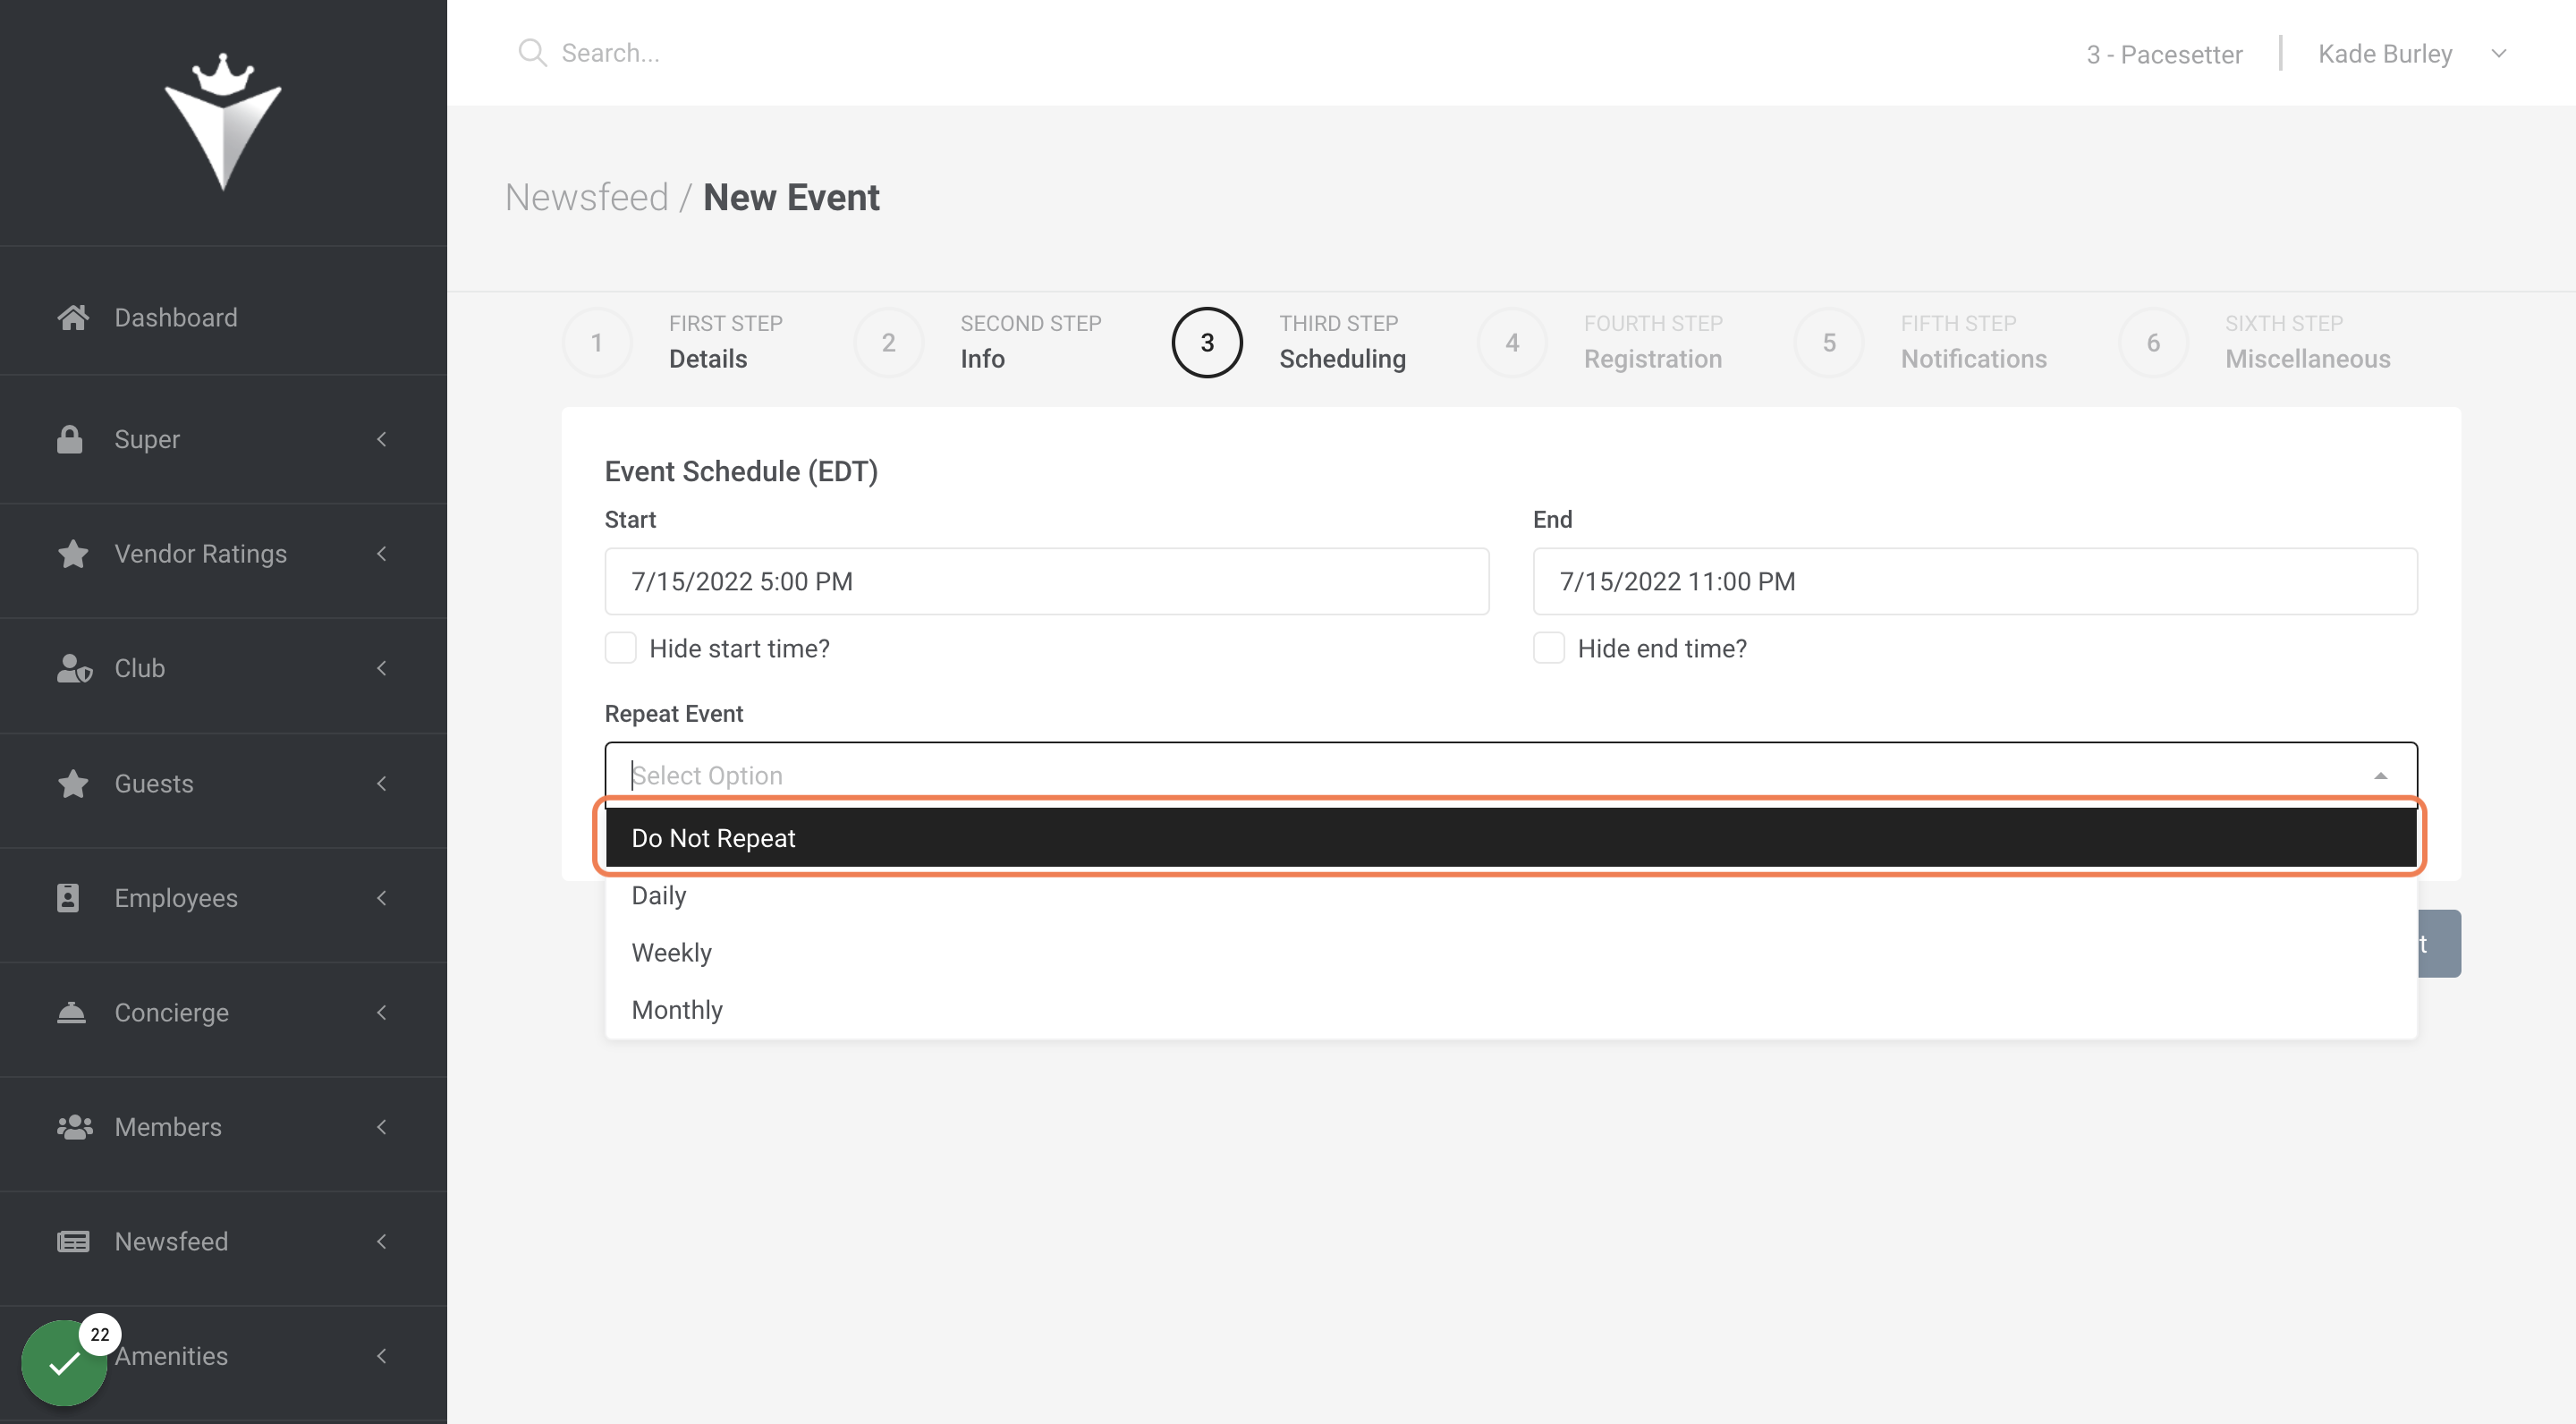Click the Concierge bell icon
2576x1424 pixels.
coord(71,1012)
